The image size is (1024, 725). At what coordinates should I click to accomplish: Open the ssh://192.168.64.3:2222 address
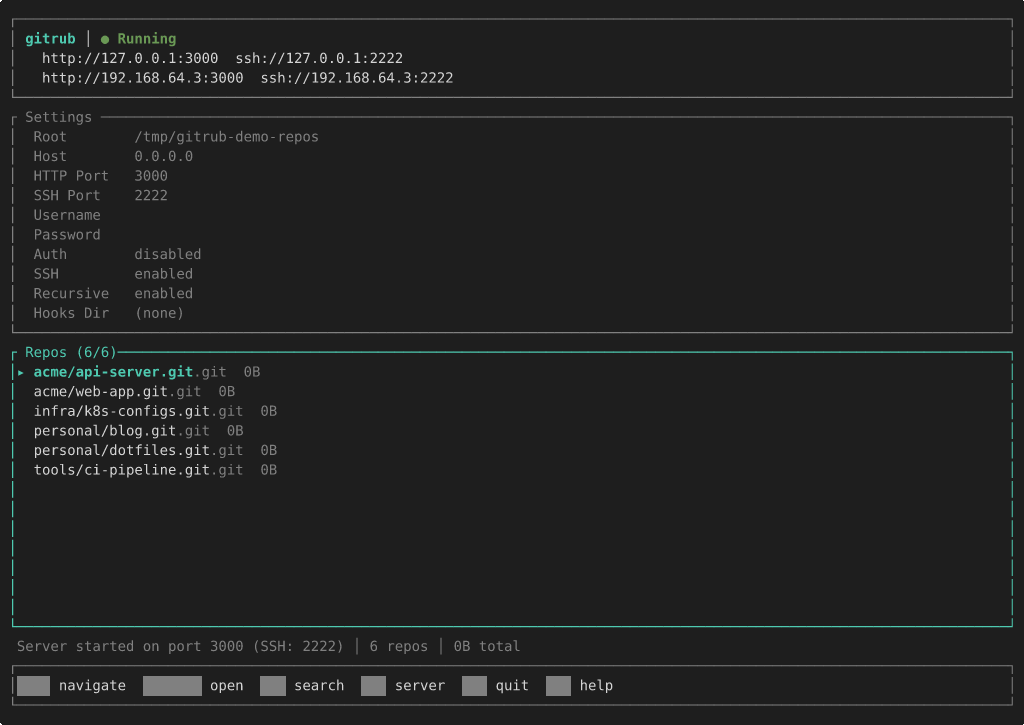356,78
